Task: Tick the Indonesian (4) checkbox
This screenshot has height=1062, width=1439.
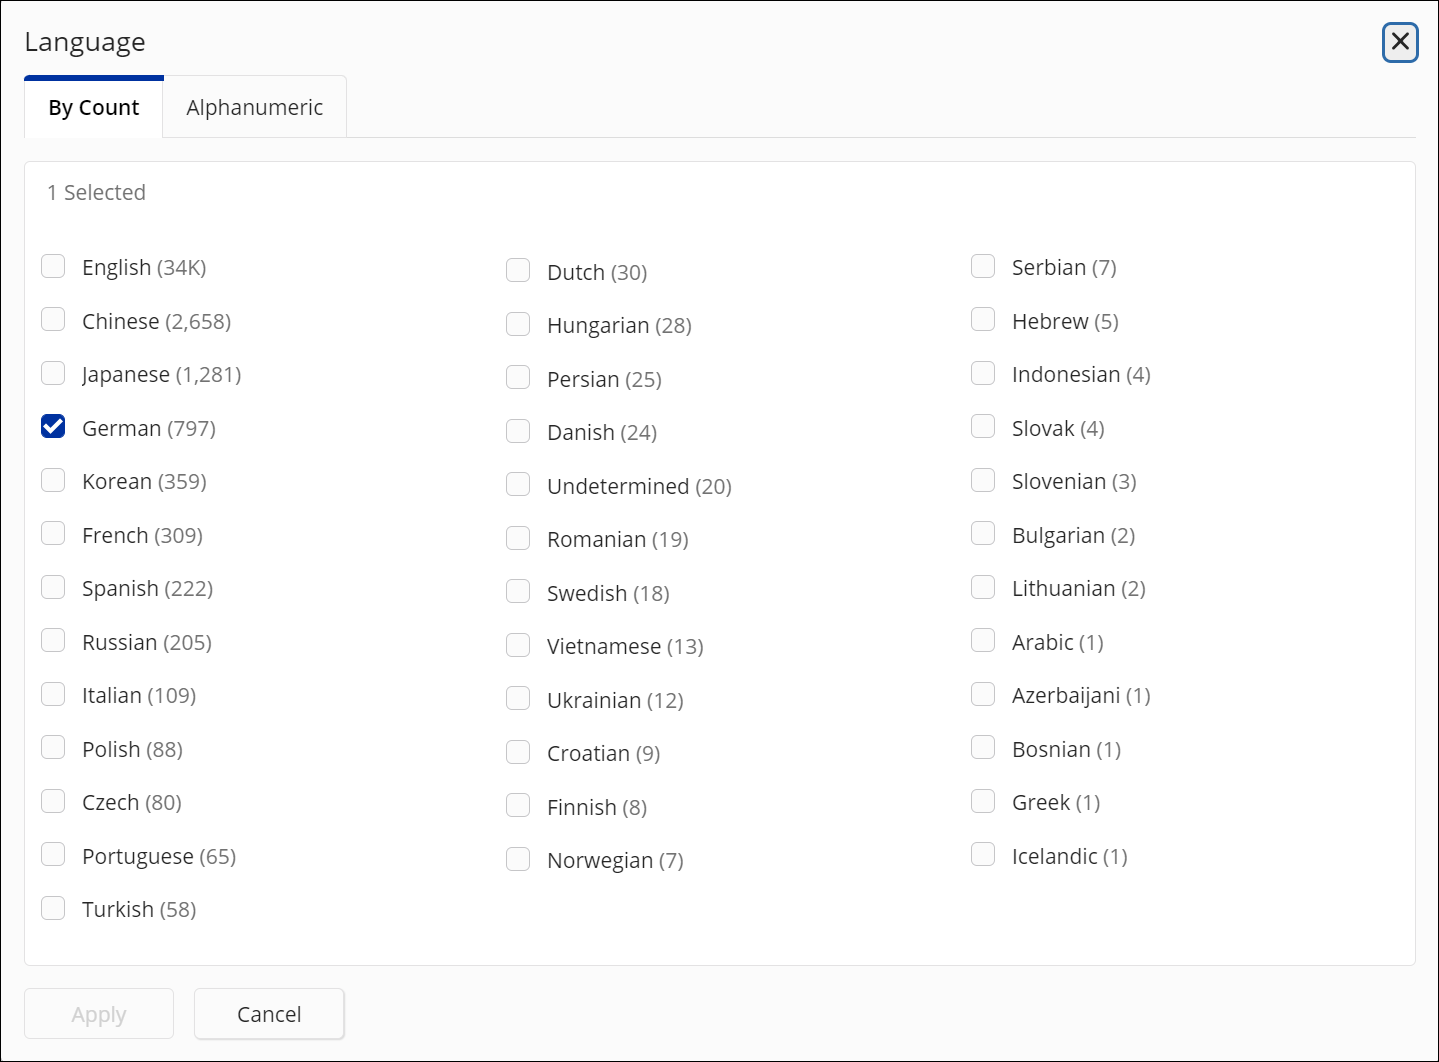Action: pyautogui.click(x=983, y=373)
